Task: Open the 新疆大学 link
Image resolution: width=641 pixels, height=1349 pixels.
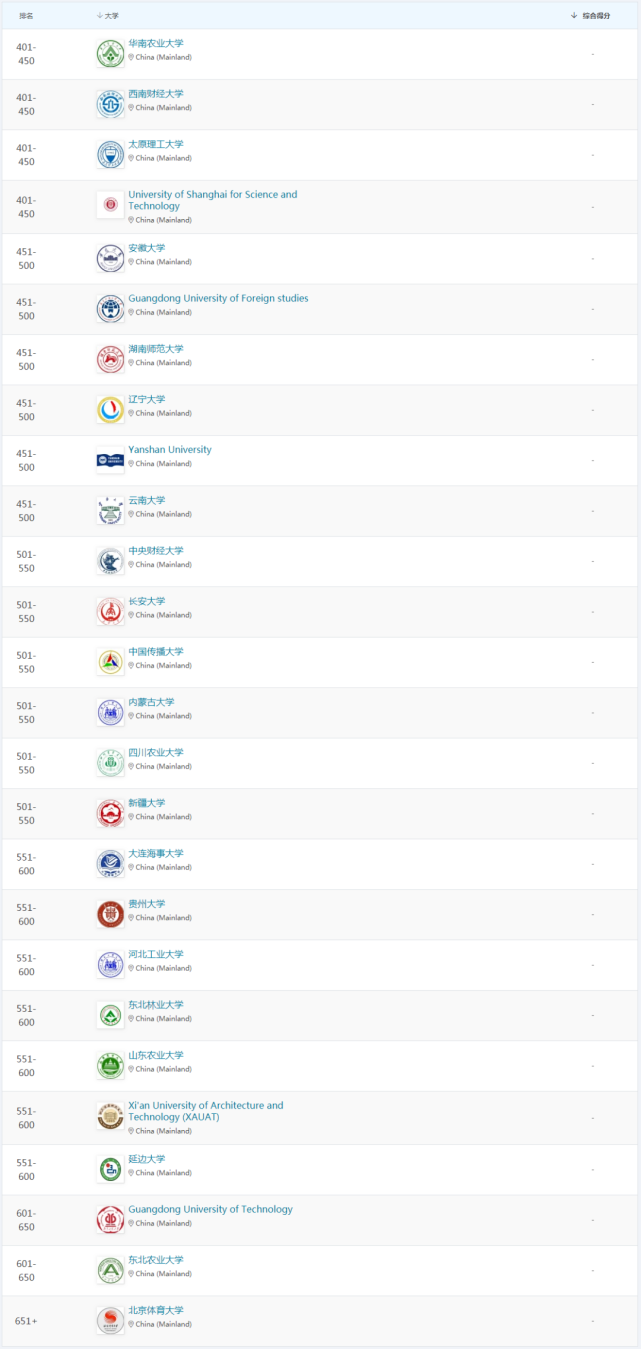Action: click(x=147, y=803)
